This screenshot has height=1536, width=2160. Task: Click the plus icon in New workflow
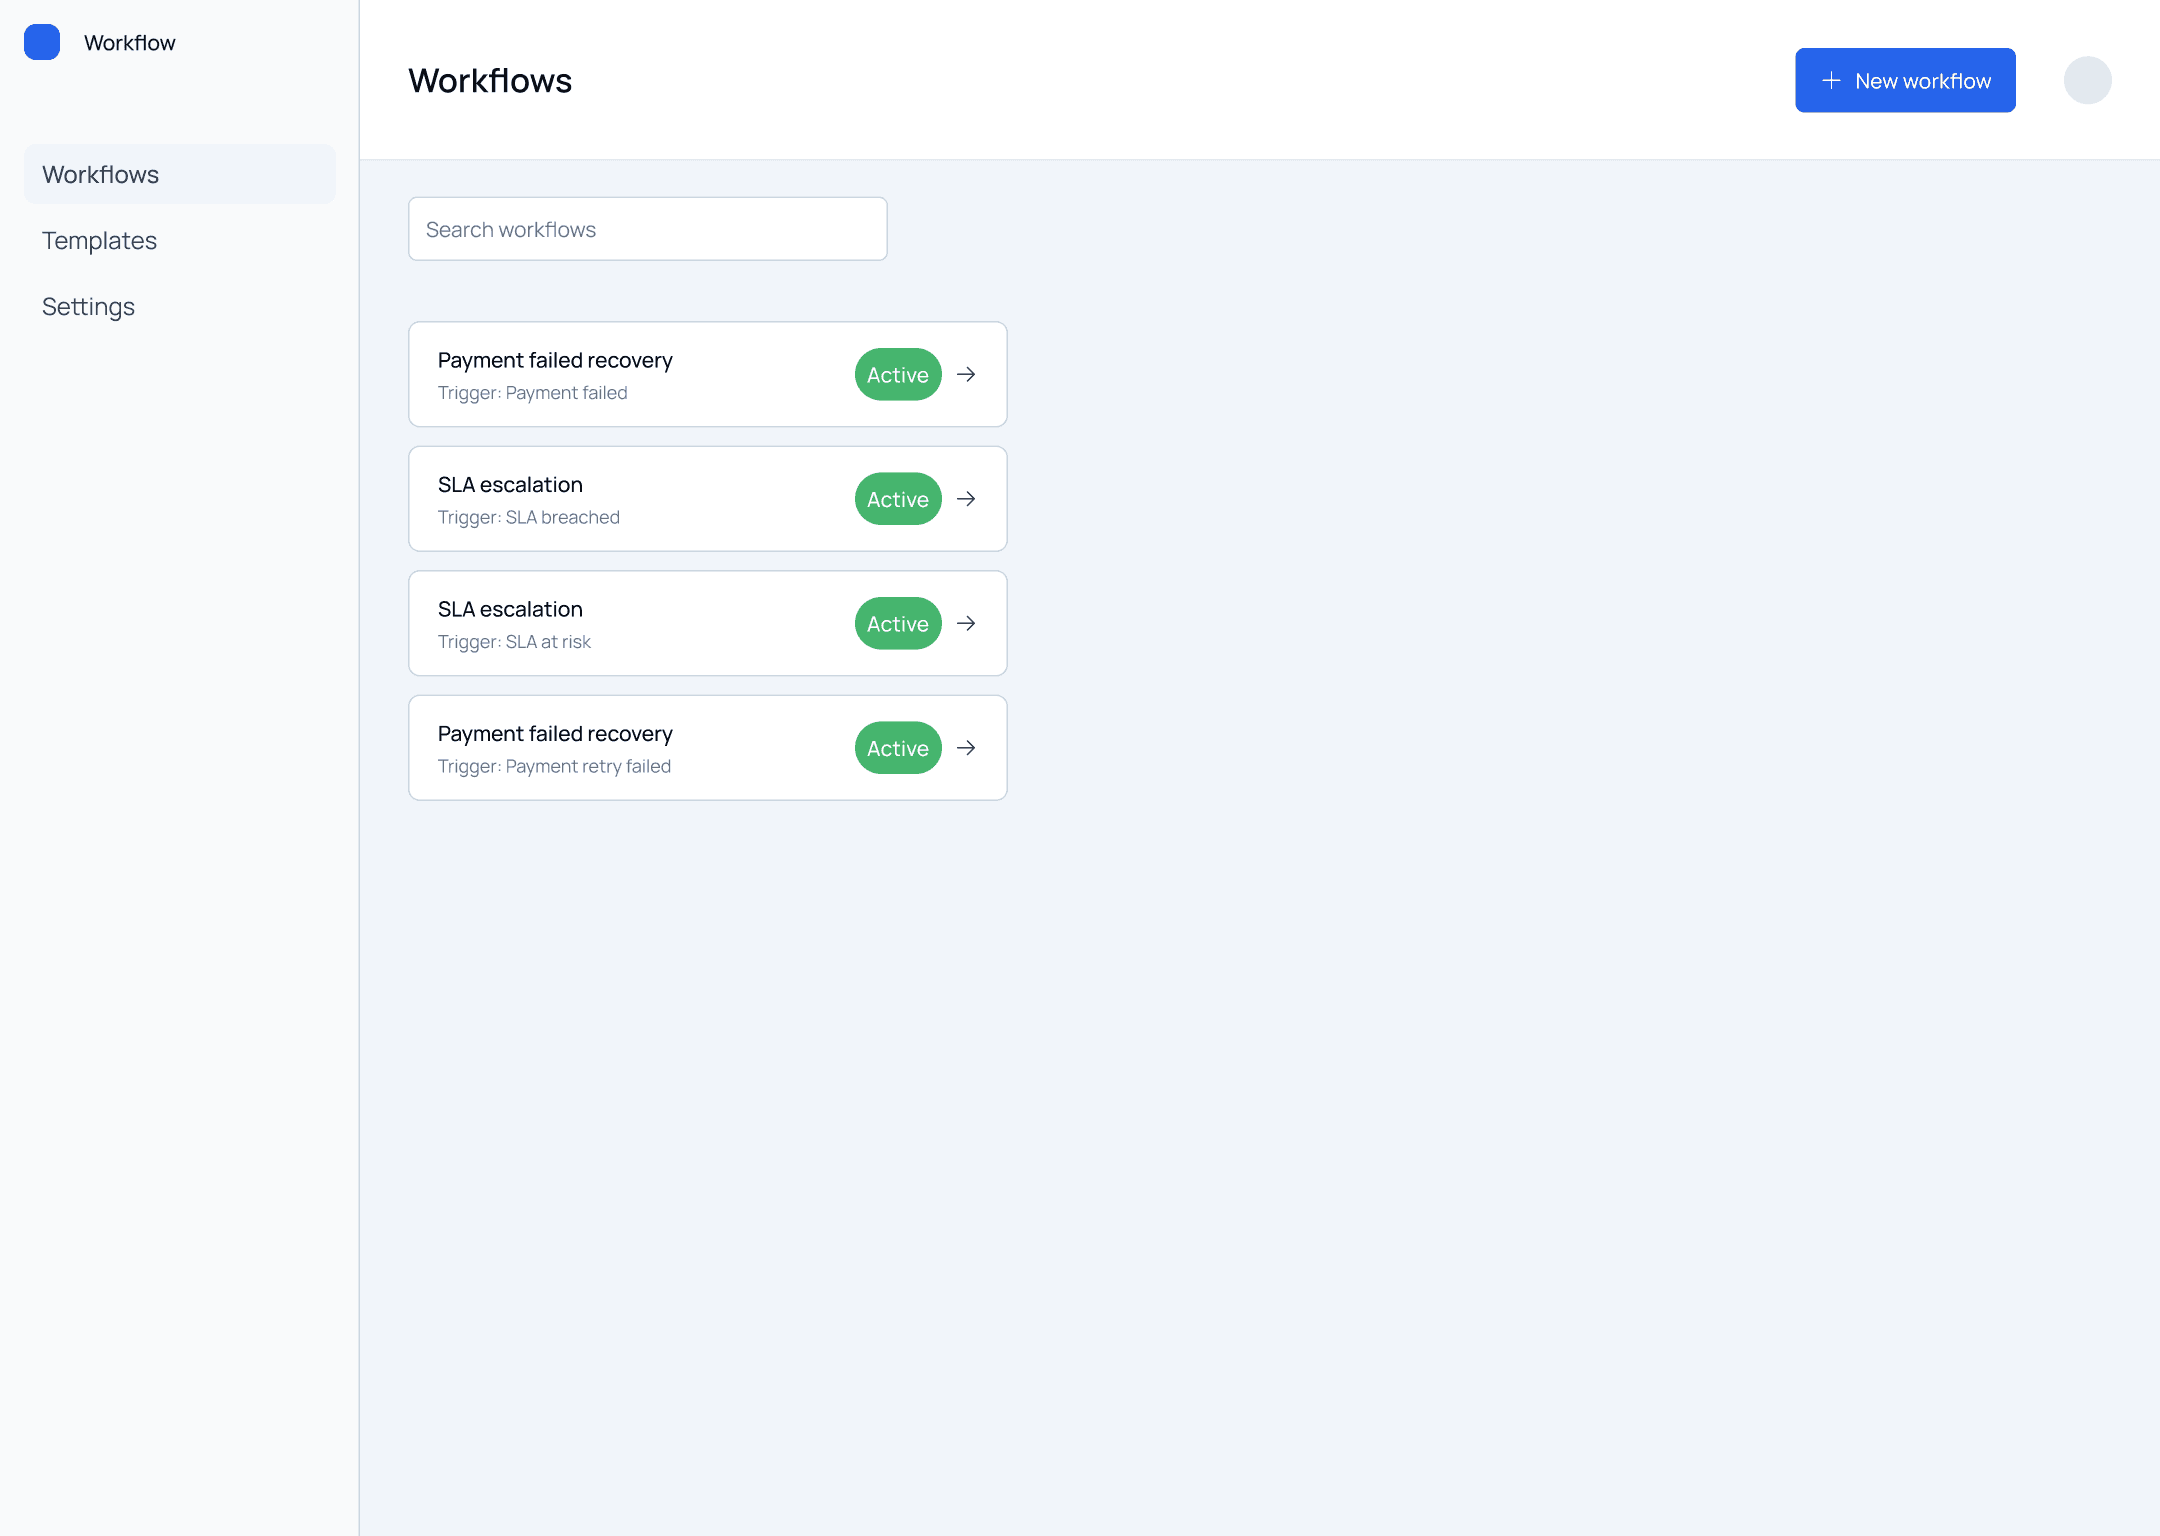click(x=1831, y=81)
